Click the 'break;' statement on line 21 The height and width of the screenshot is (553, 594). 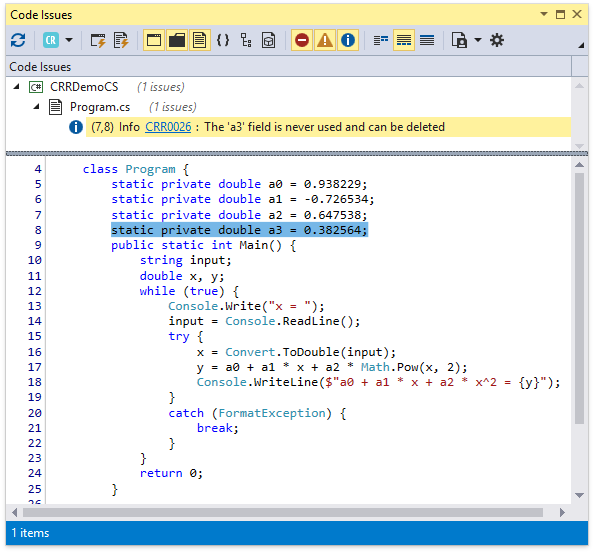[217, 428]
